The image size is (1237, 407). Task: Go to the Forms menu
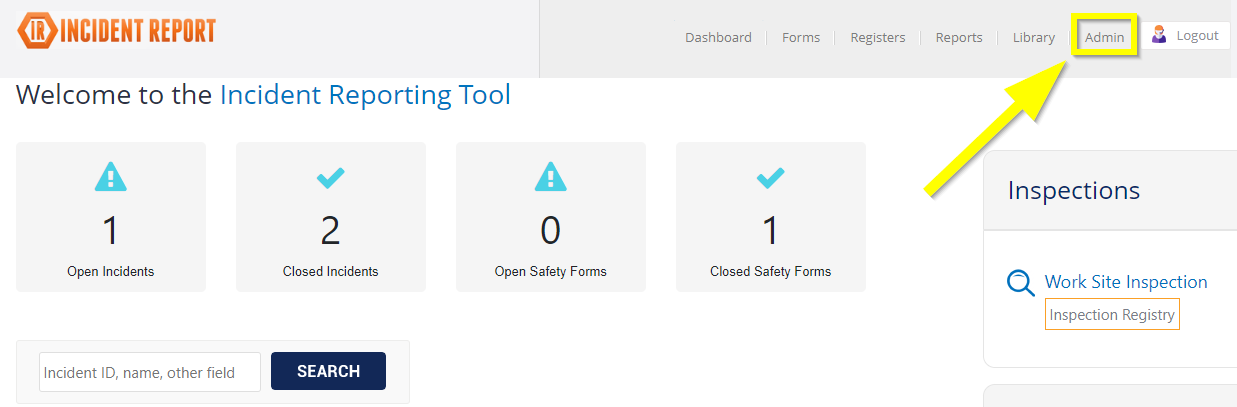click(x=801, y=38)
